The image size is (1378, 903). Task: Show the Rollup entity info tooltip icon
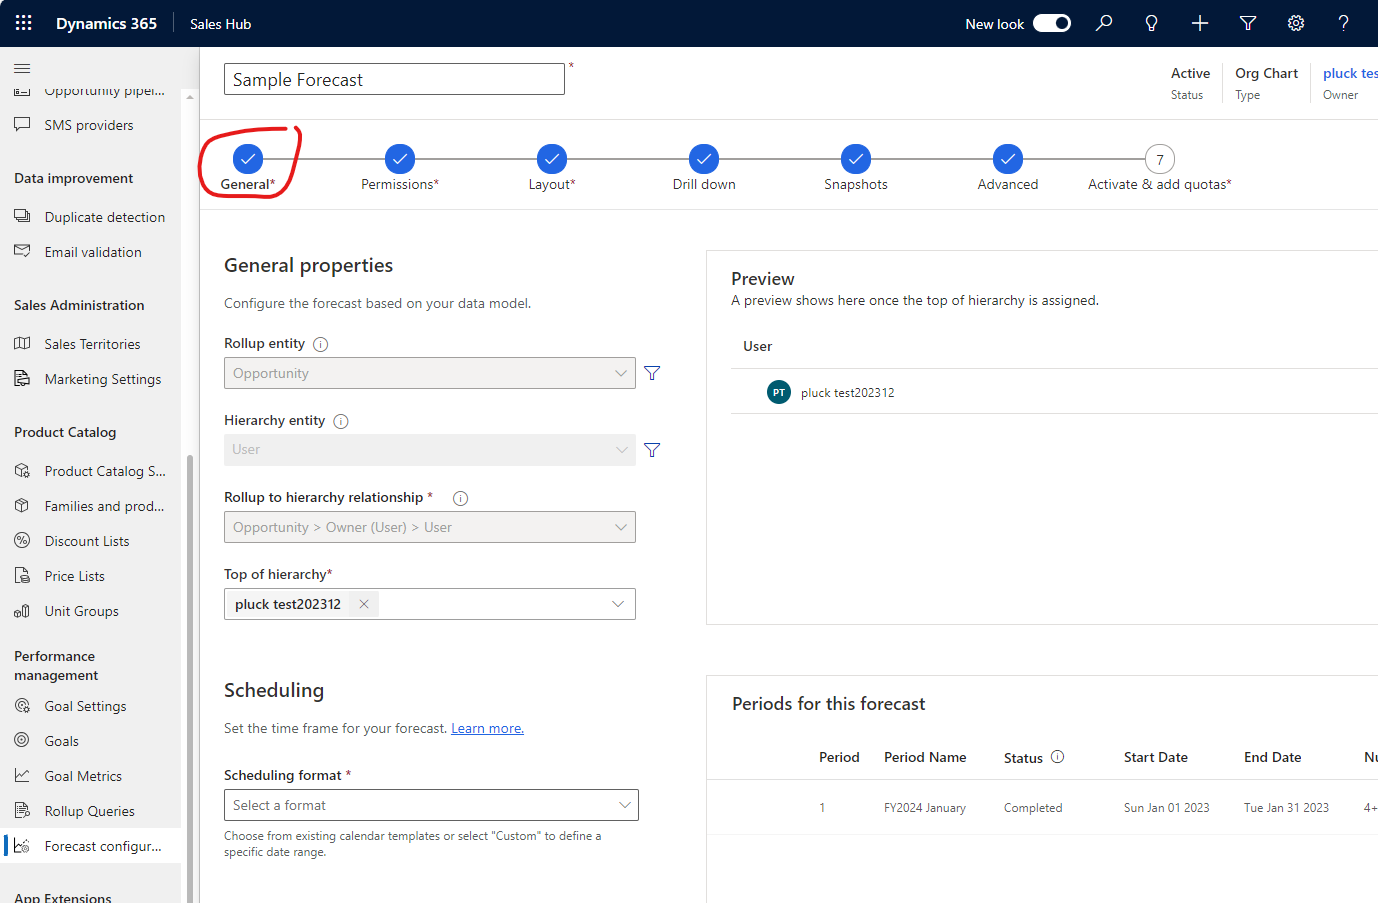[321, 344]
